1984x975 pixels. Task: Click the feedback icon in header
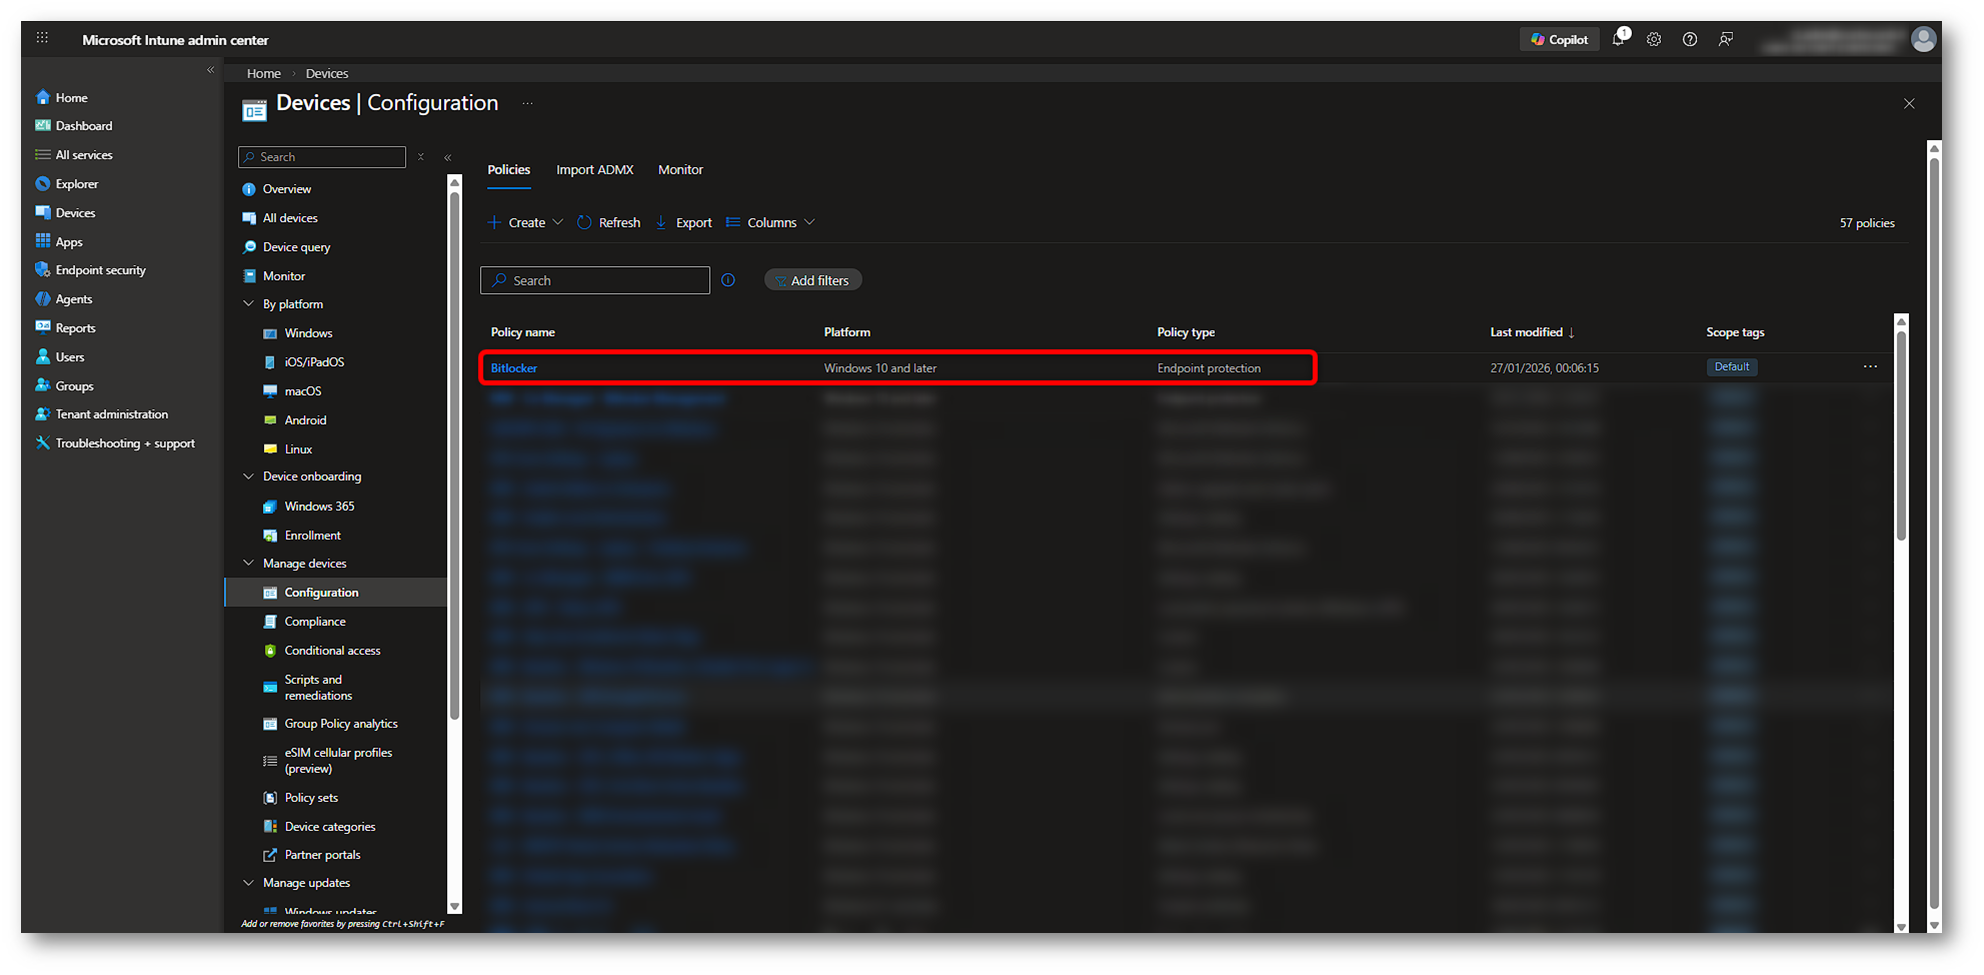point(1726,40)
